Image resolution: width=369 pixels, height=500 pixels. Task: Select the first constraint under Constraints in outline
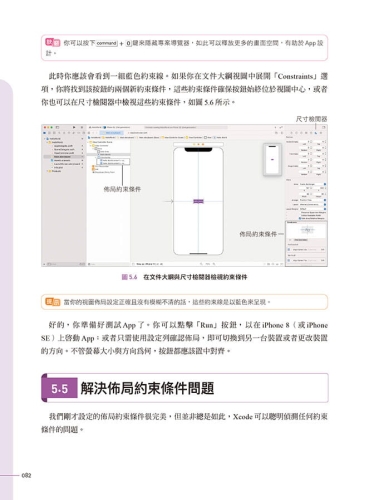click(113, 160)
